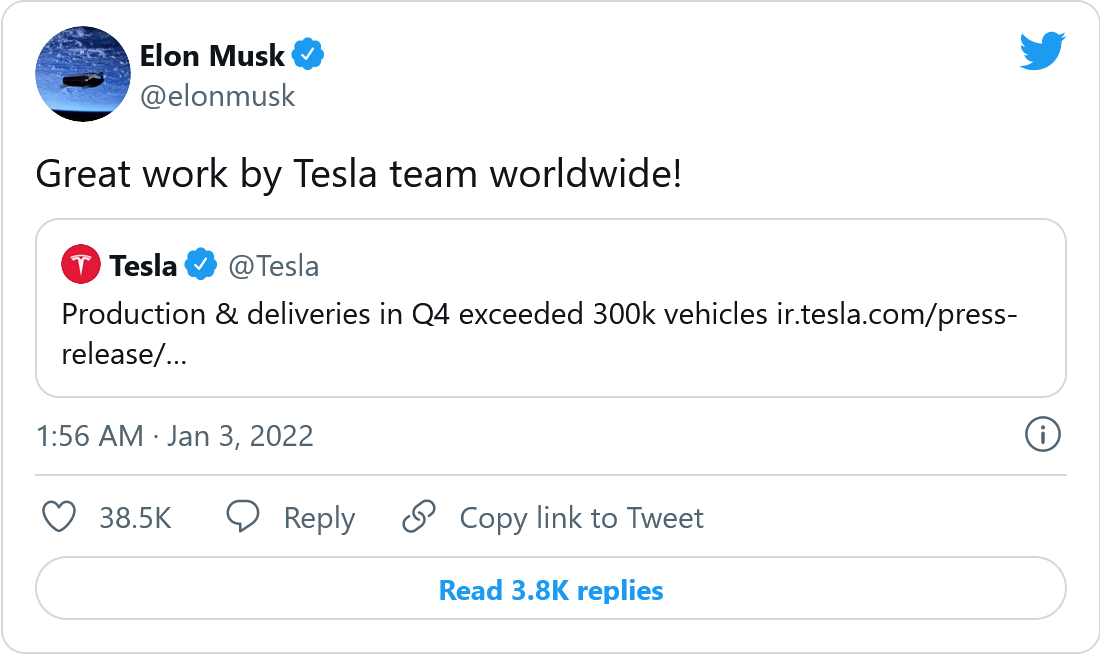Click the Elon Musk display name
The height and width of the screenshot is (654, 1100).
coord(212,55)
